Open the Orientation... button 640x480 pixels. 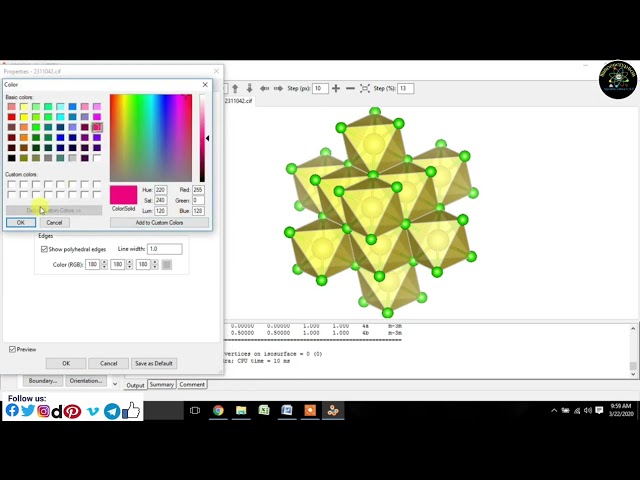coord(86,381)
